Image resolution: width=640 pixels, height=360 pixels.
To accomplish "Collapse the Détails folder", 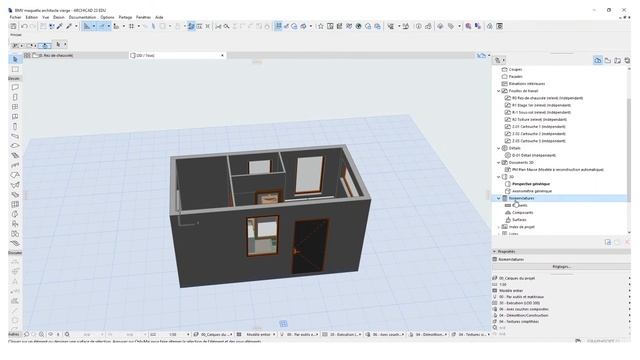I will click(499, 148).
